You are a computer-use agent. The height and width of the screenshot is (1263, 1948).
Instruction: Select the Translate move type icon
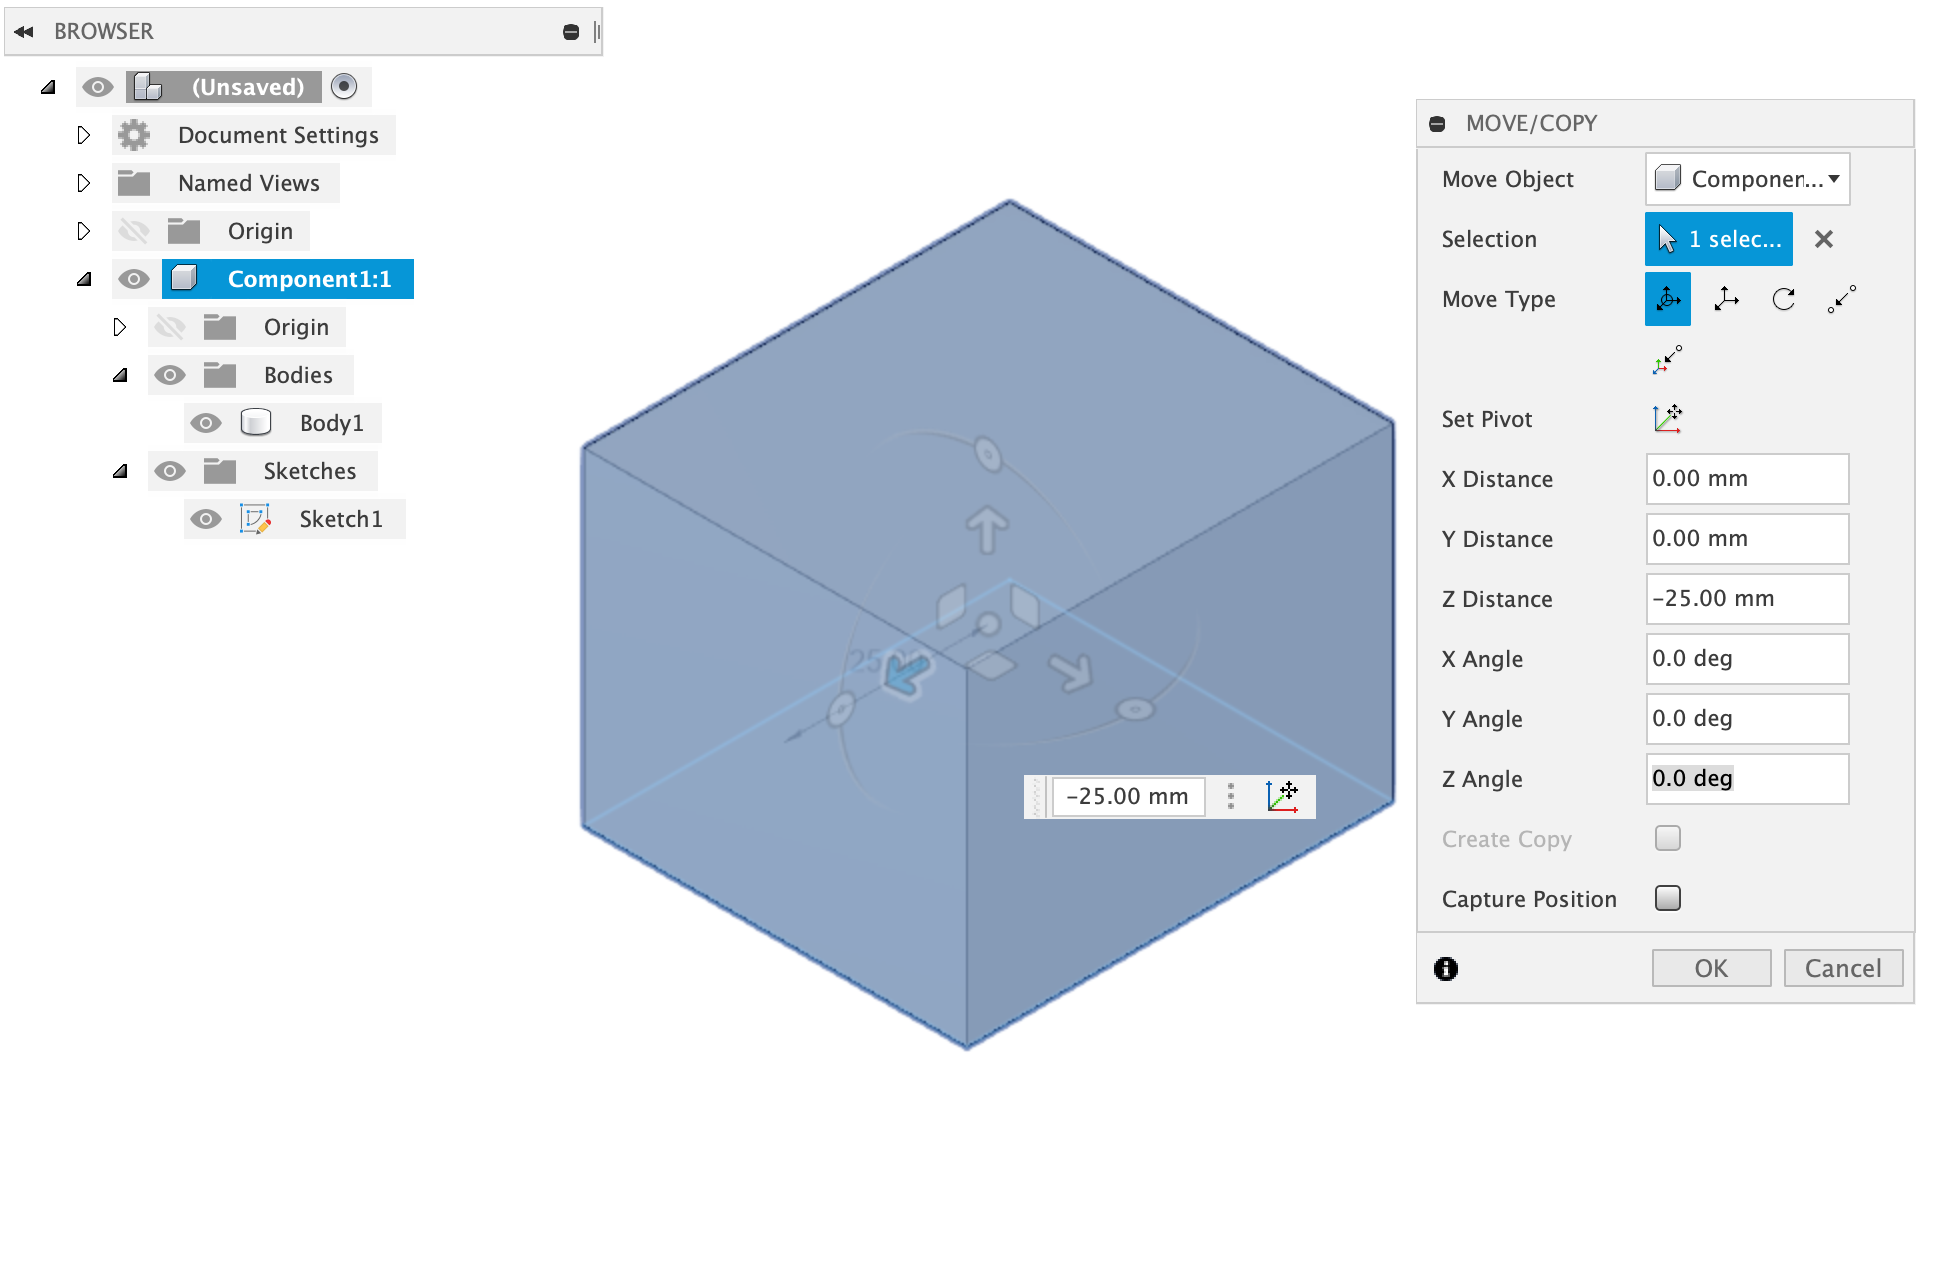click(x=1726, y=299)
